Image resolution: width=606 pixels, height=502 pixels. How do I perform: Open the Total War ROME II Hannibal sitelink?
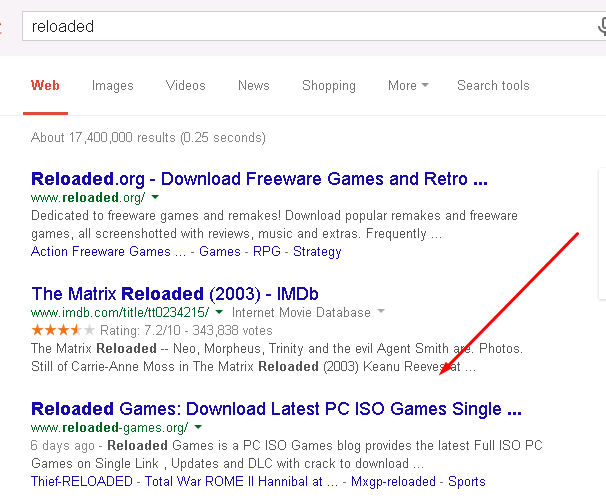pyautogui.click(x=241, y=482)
